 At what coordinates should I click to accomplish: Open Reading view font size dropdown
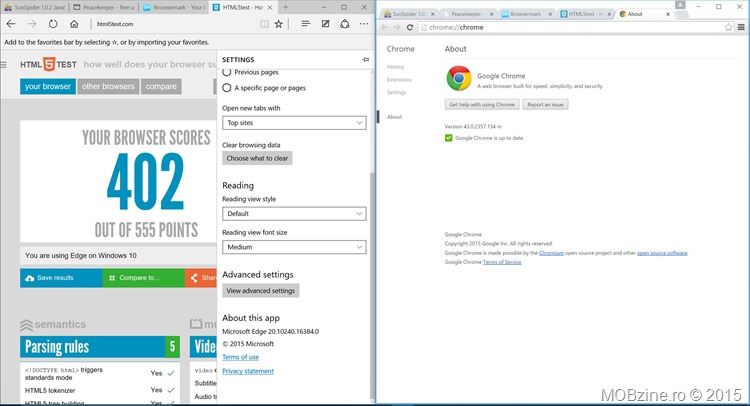point(294,247)
